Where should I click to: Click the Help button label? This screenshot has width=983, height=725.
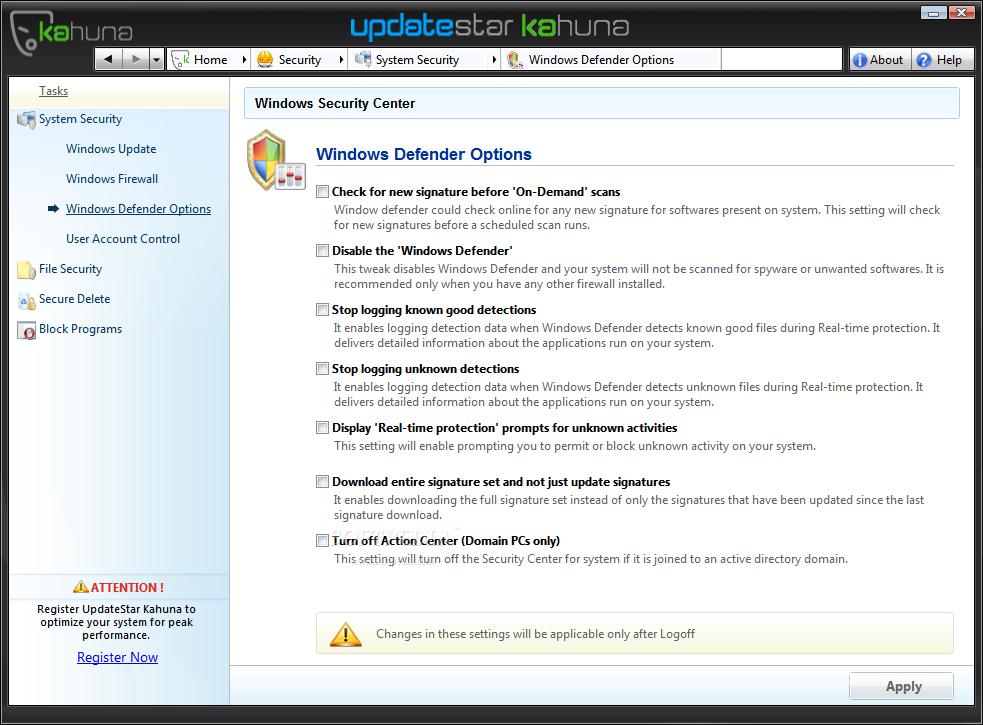pos(949,60)
